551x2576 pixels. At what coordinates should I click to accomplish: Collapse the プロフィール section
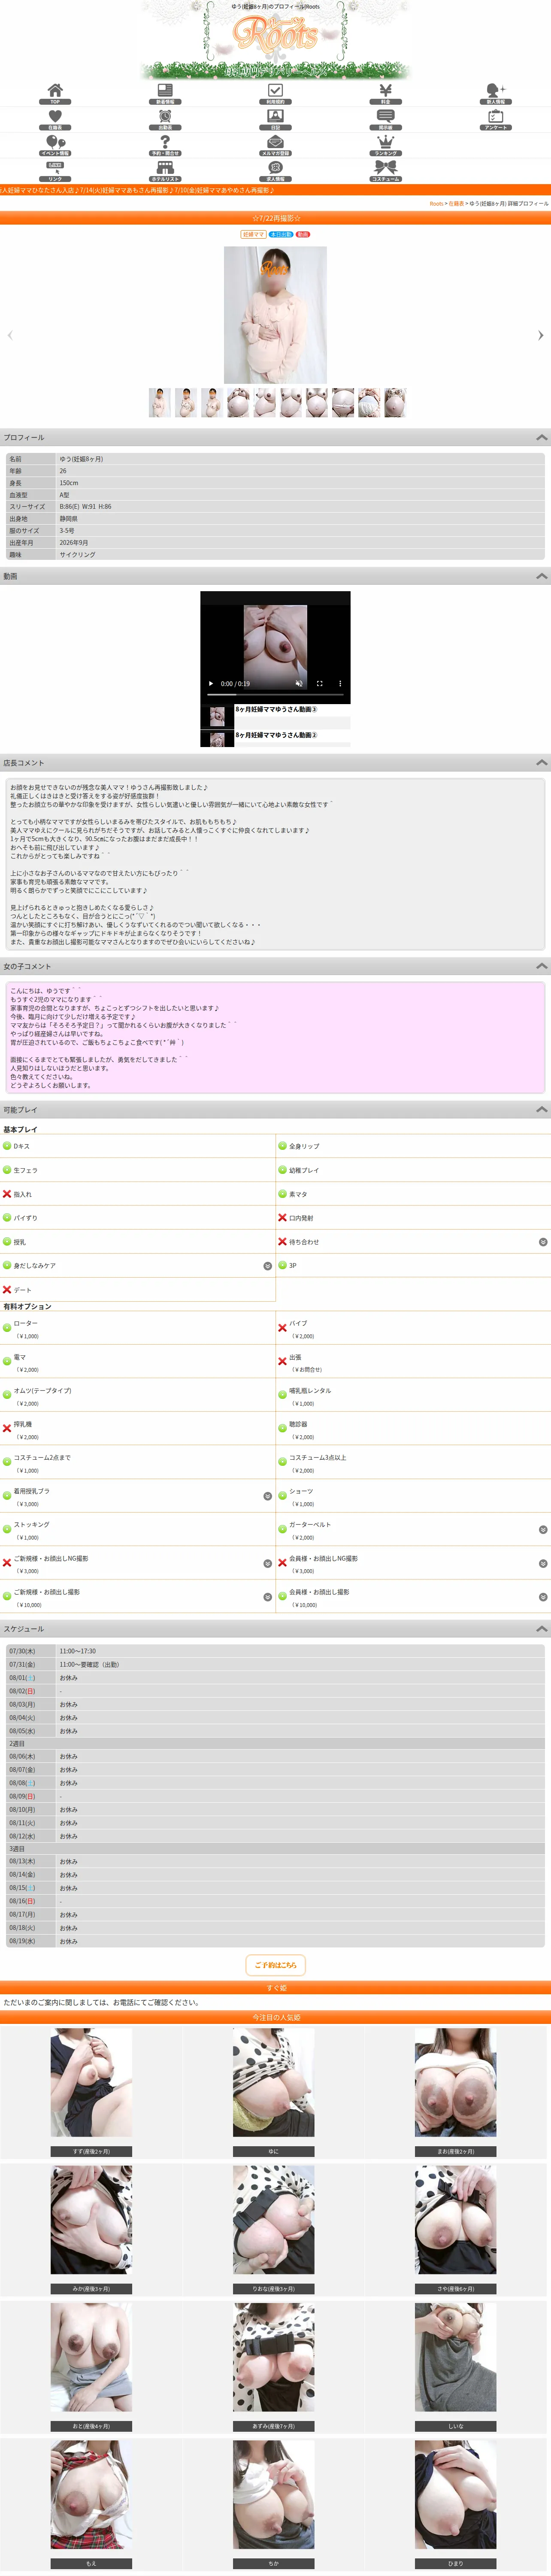[x=542, y=437]
